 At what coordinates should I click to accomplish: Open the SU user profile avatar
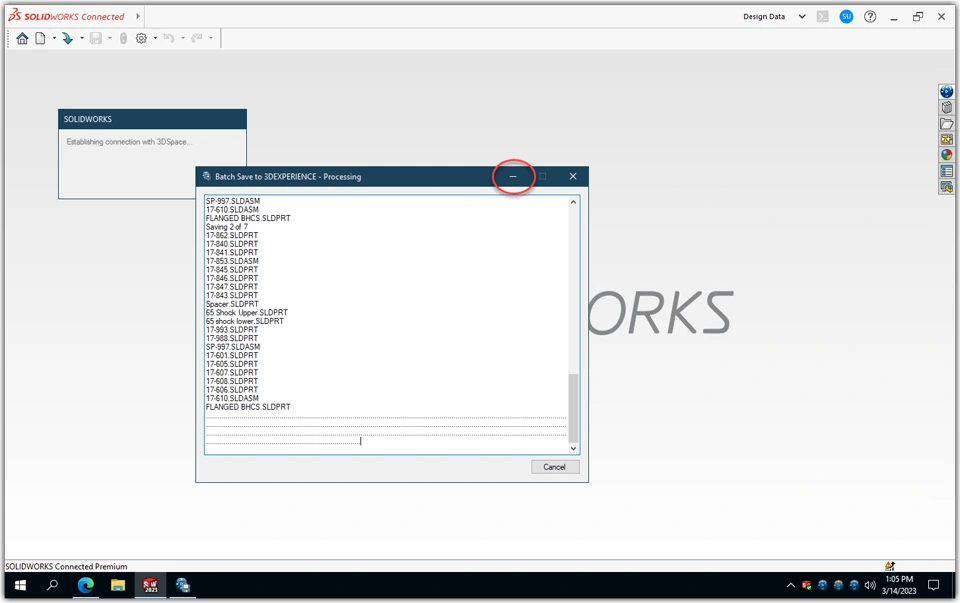pyautogui.click(x=846, y=17)
